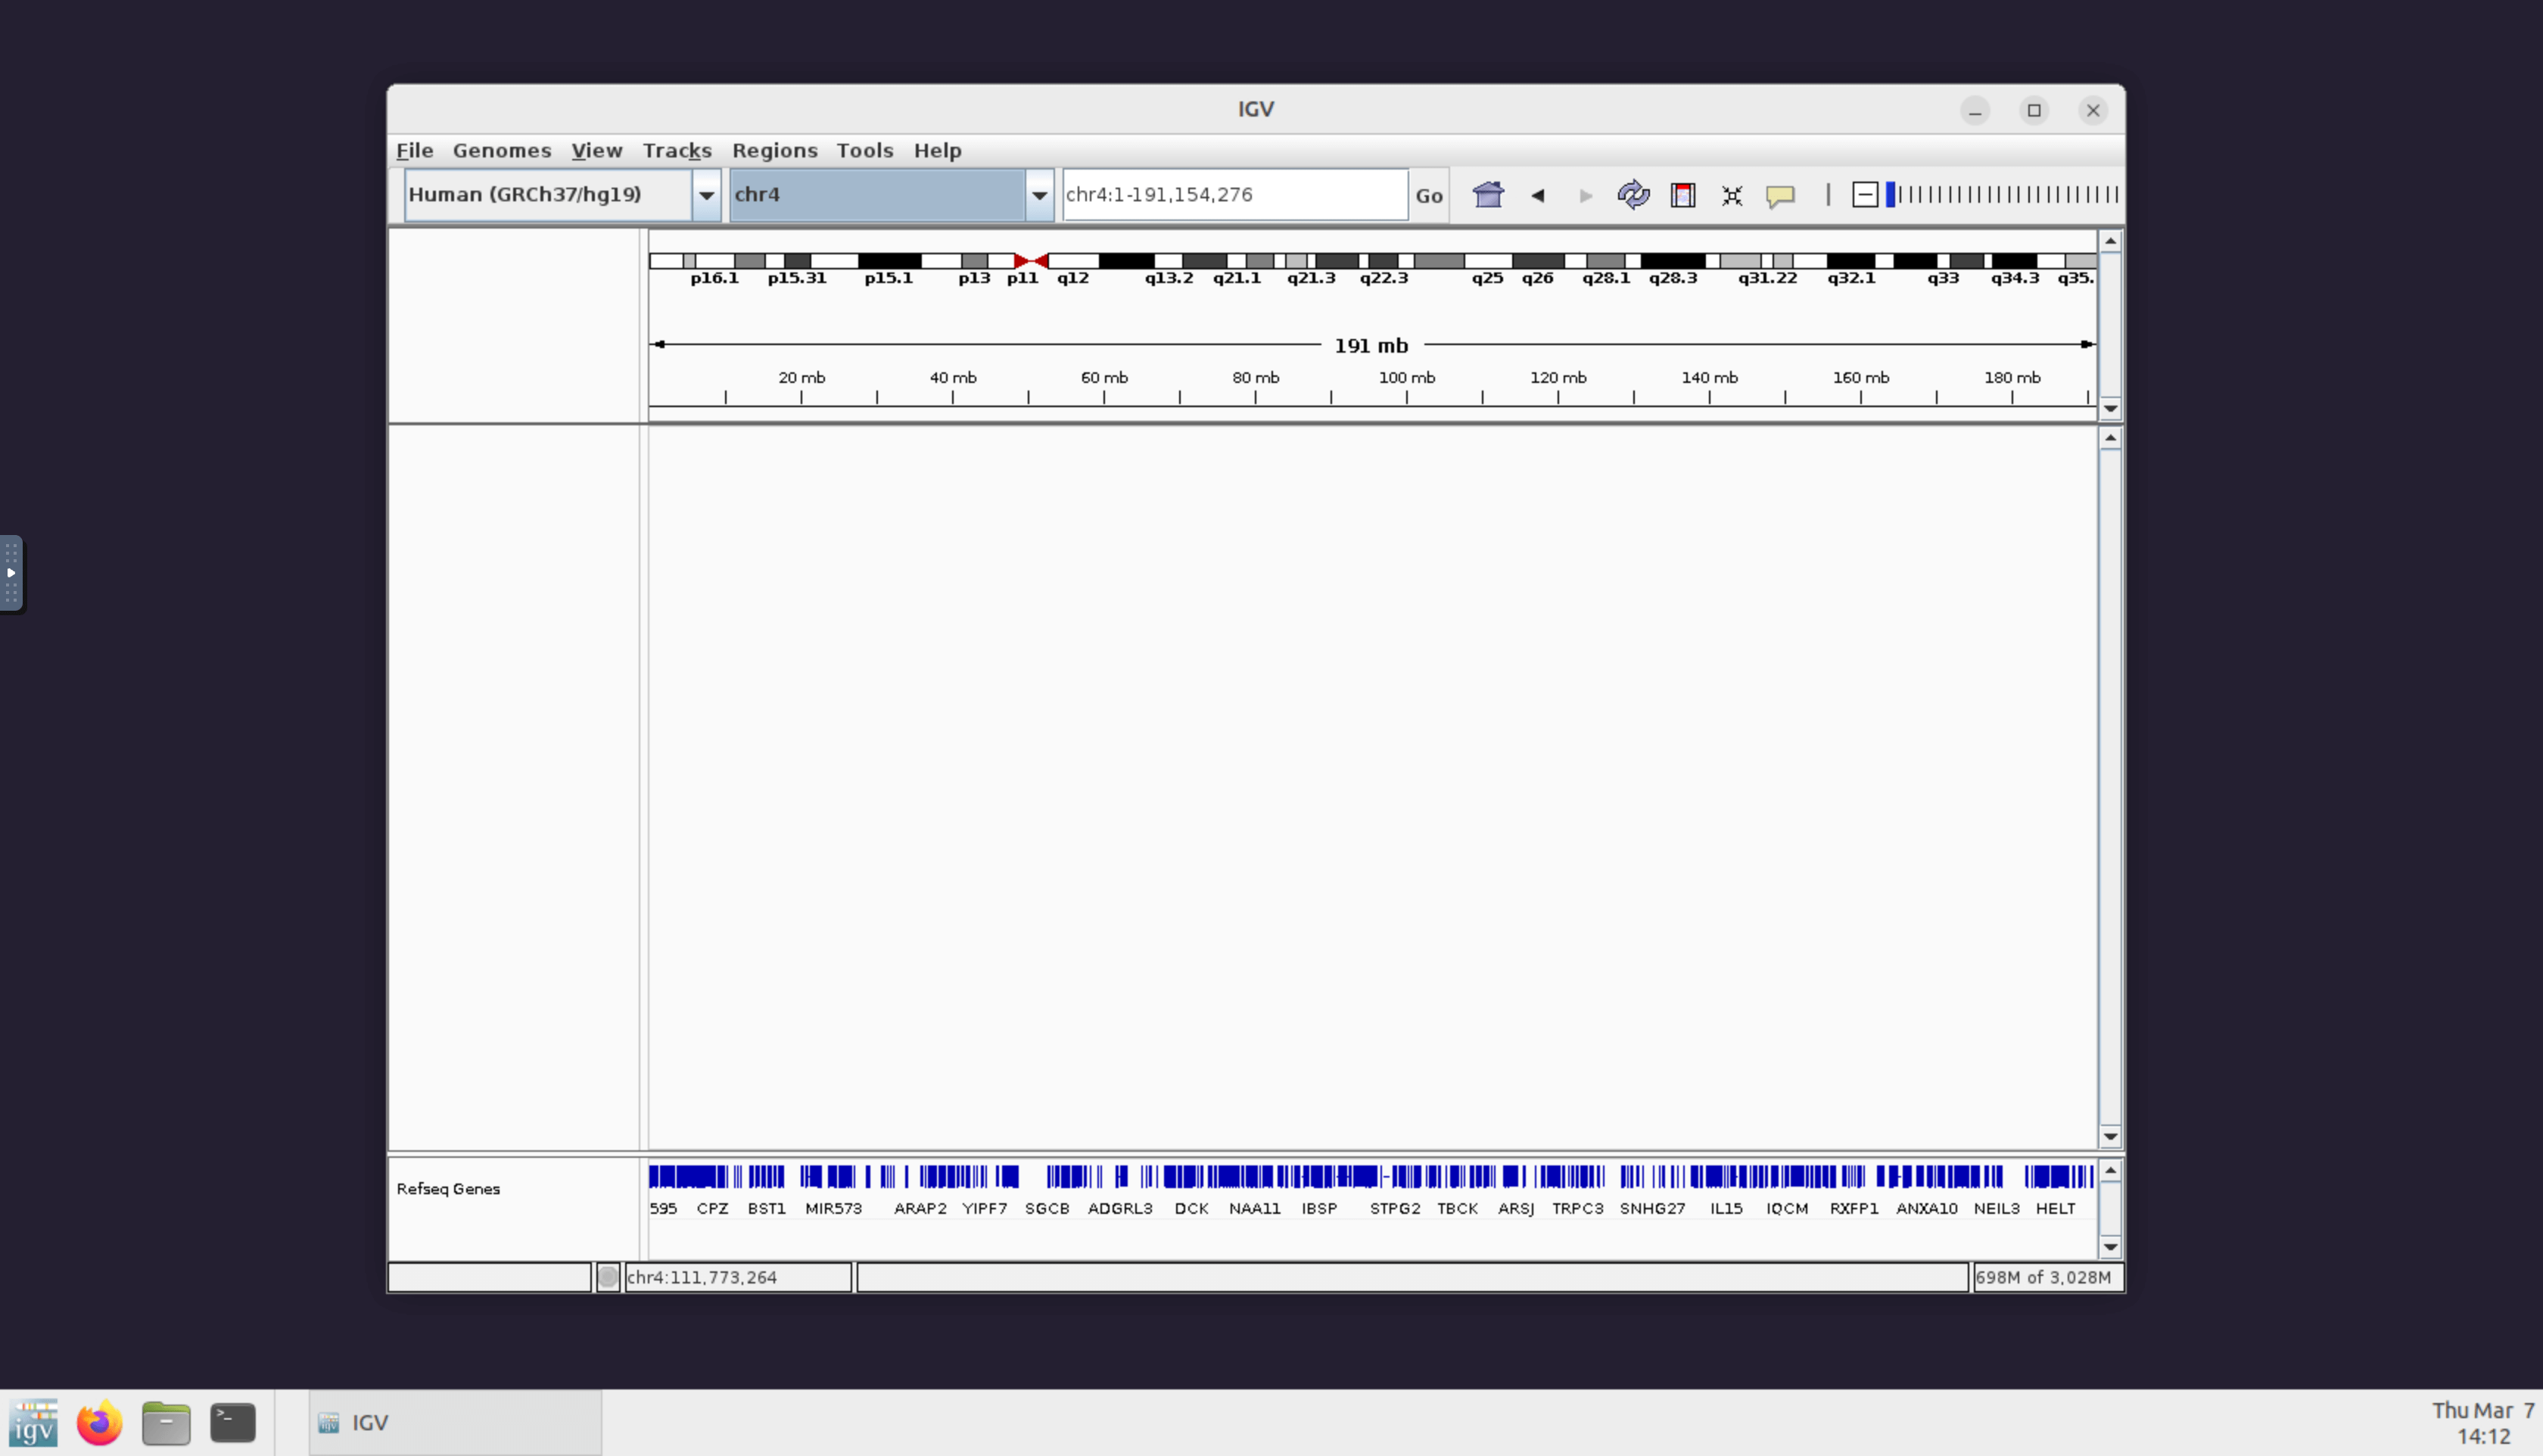This screenshot has height=1456, width=2543.
Task: Click gene label ADGRL3 in Refseq track
Action: (x=1120, y=1208)
